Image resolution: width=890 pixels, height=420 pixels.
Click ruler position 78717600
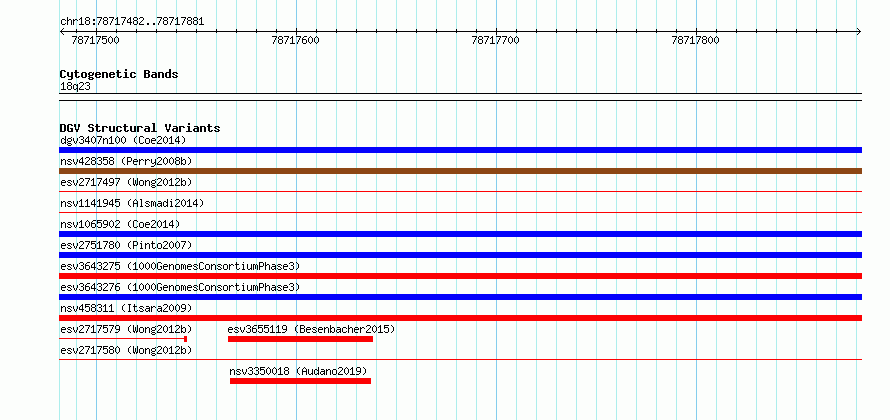pyautogui.click(x=296, y=40)
